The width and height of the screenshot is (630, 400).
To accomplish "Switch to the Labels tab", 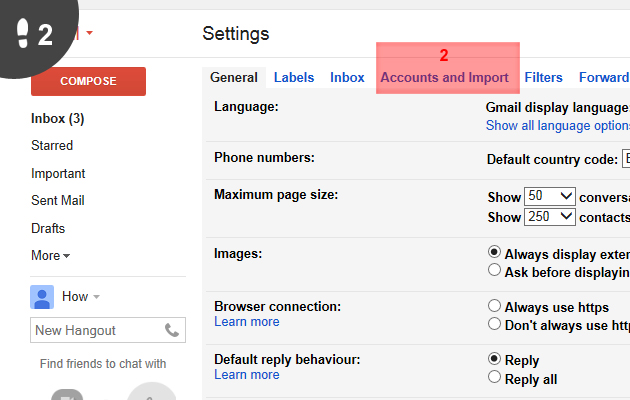I will 294,77.
